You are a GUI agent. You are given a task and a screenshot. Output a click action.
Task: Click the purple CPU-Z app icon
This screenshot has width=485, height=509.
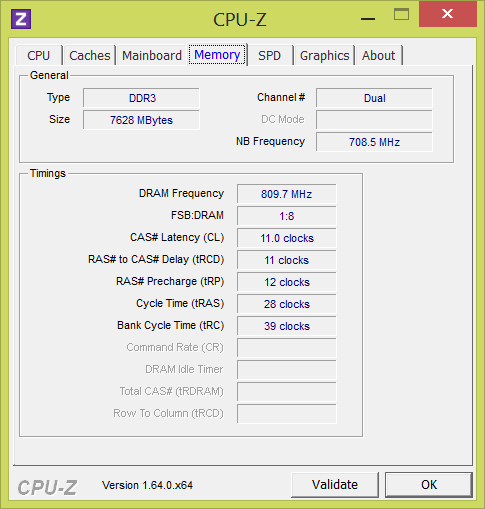[x=21, y=19]
